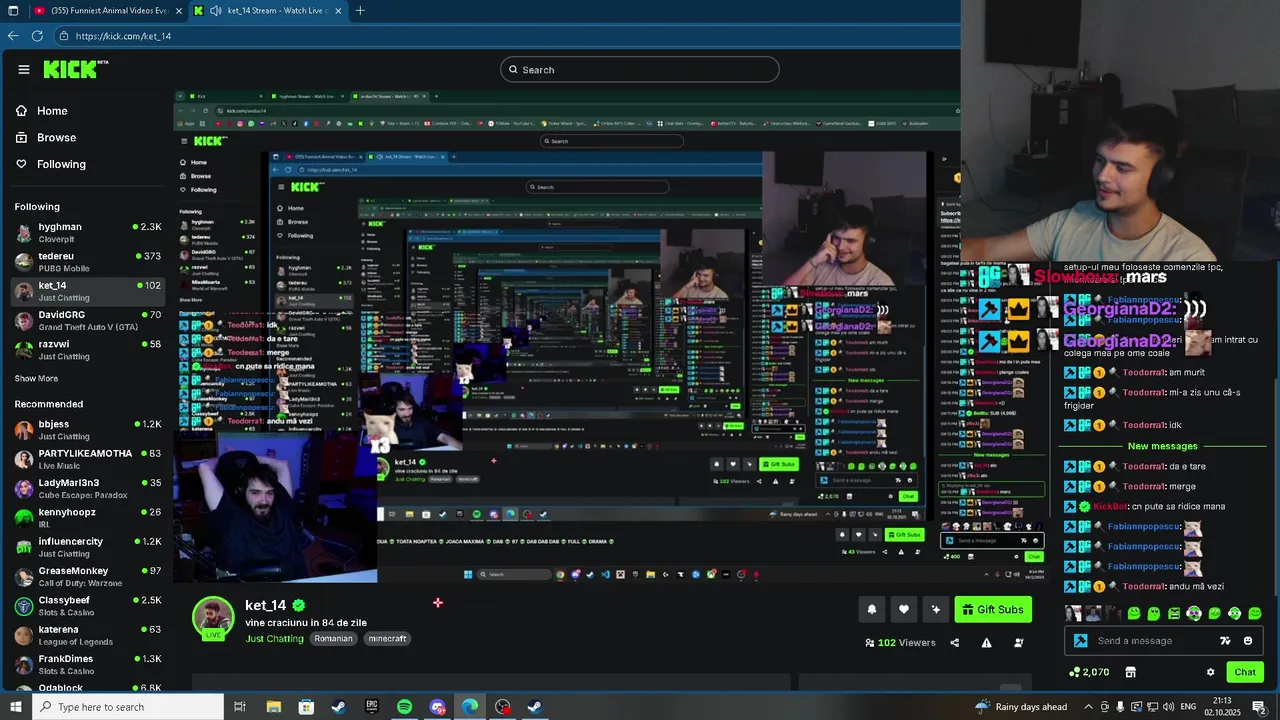This screenshot has height=720, width=1280.
Task: Open bbjess in Recommended list
Action: [x=87, y=430]
